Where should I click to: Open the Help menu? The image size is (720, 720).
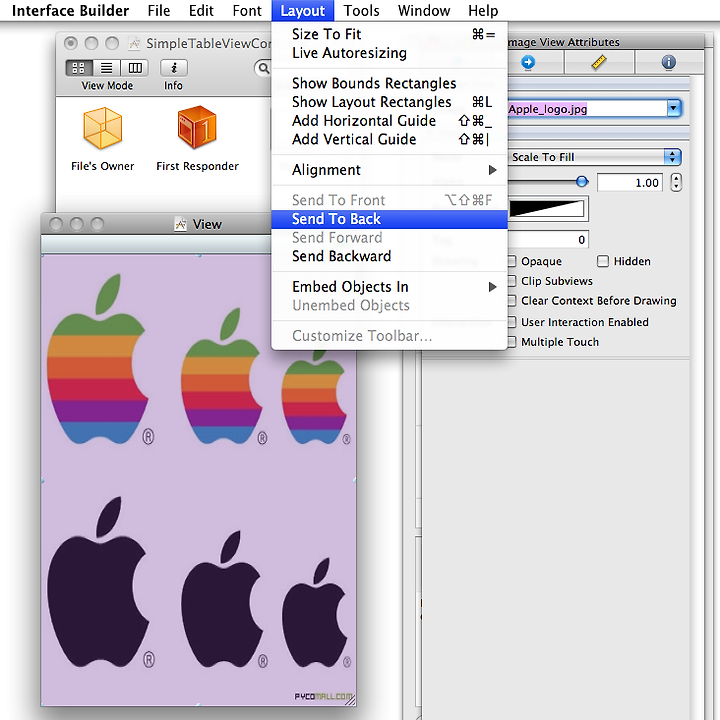pos(483,11)
